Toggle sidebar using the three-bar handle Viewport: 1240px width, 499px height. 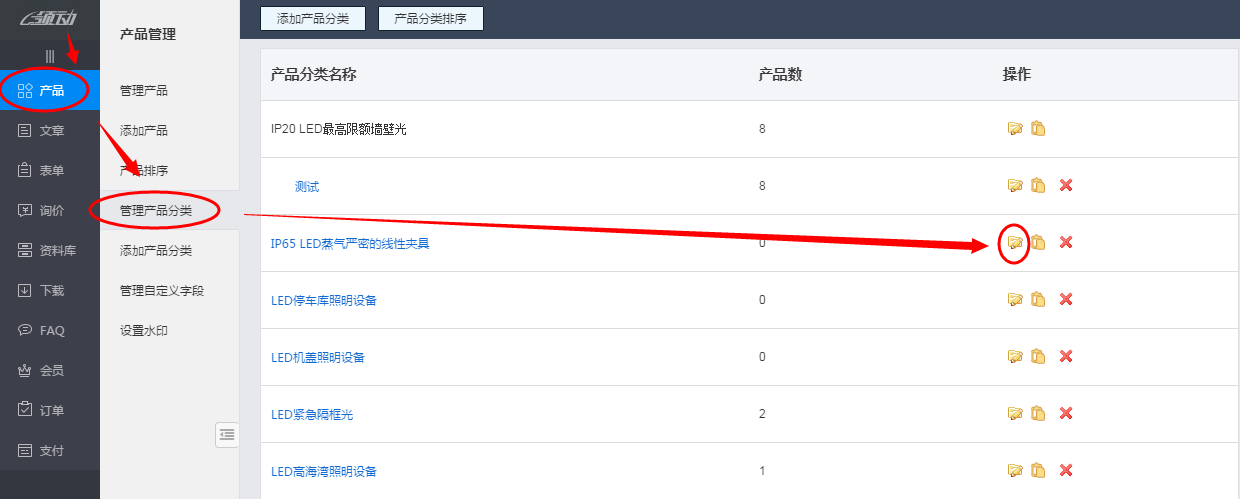tap(50, 56)
